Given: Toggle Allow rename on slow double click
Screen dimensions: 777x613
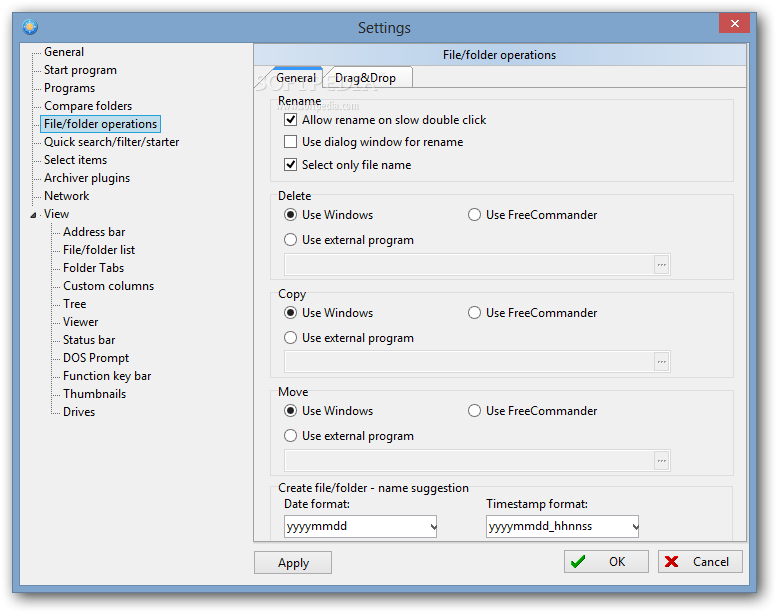Looking at the screenshot, I should pyautogui.click(x=290, y=120).
